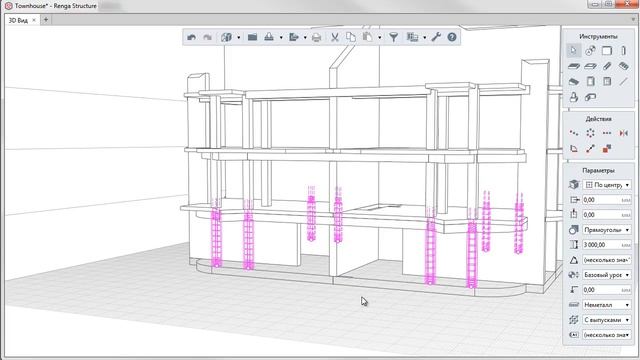Open the bottom '(несколько знач' mark dropdown
The image size is (640, 360).
point(607,335)
